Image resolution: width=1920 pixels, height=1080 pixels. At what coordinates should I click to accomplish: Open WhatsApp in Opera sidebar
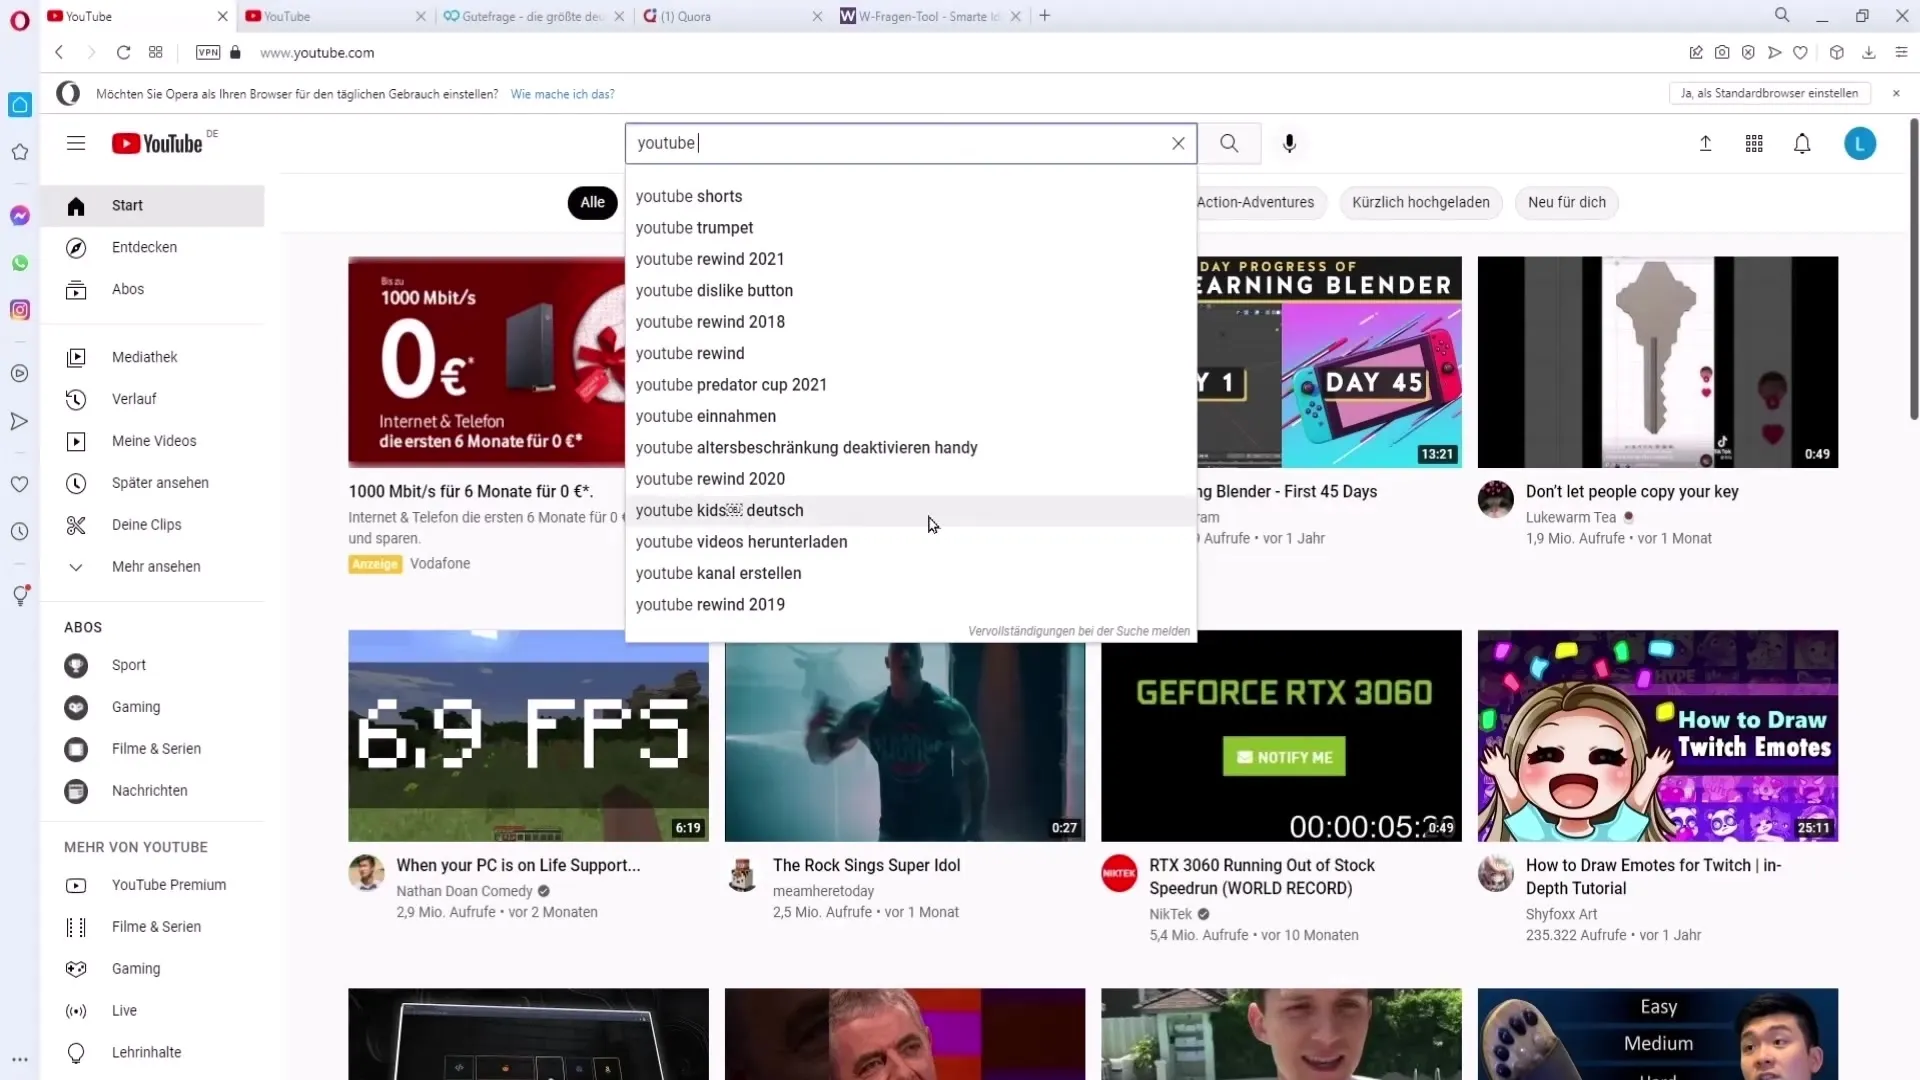click(x=20, y=263)
